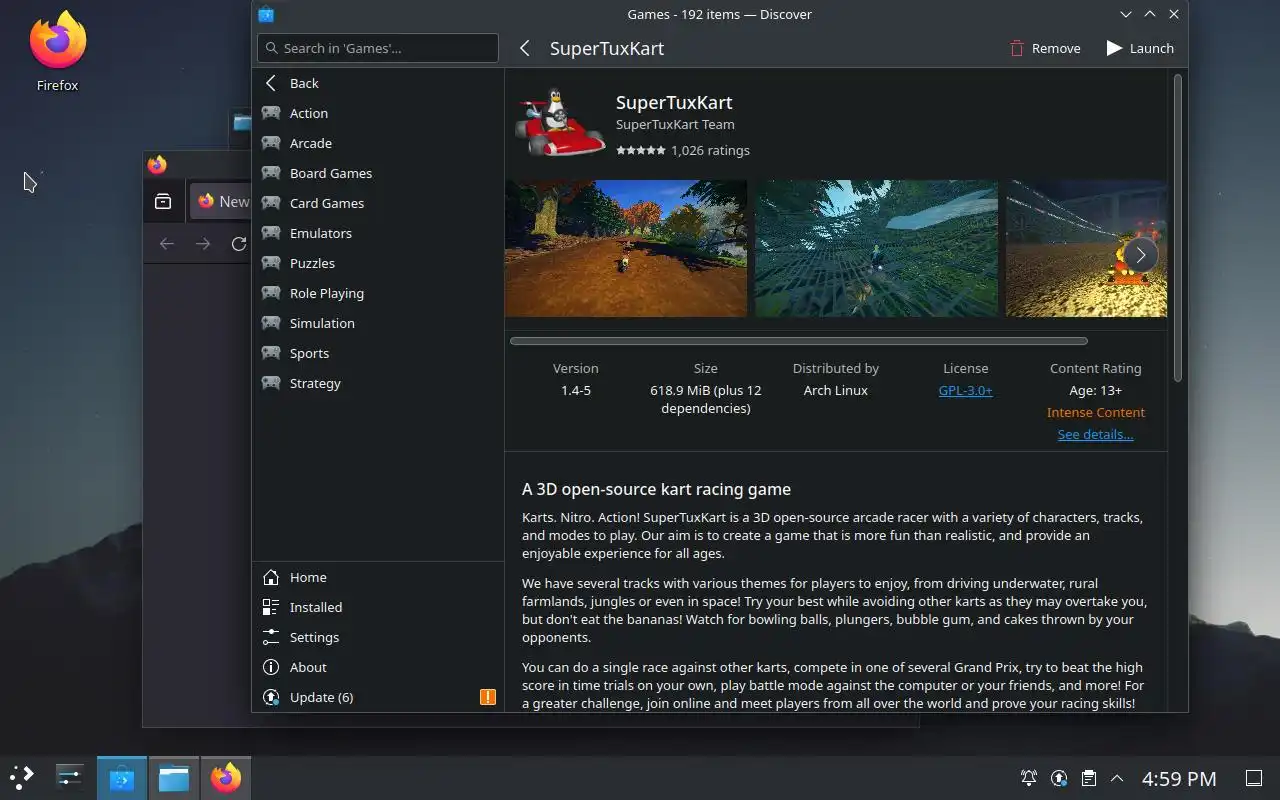1280x800 pixels.
Task: Open the Simulation category
Action: coord(378,323)
